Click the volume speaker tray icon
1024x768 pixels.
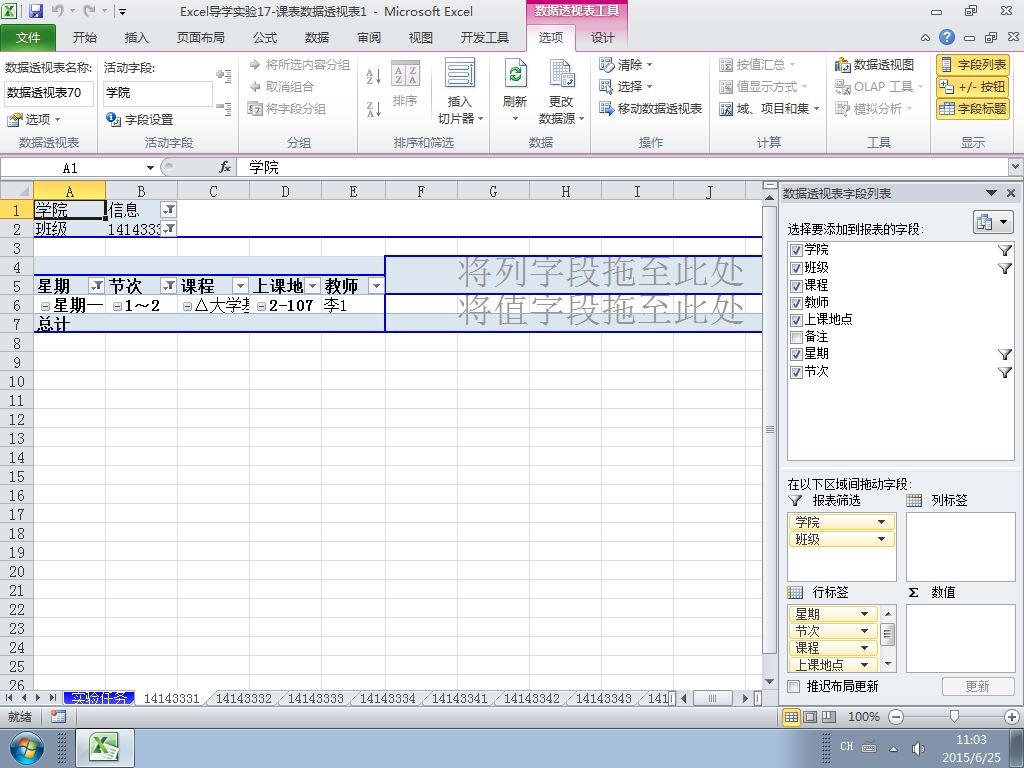919,748
